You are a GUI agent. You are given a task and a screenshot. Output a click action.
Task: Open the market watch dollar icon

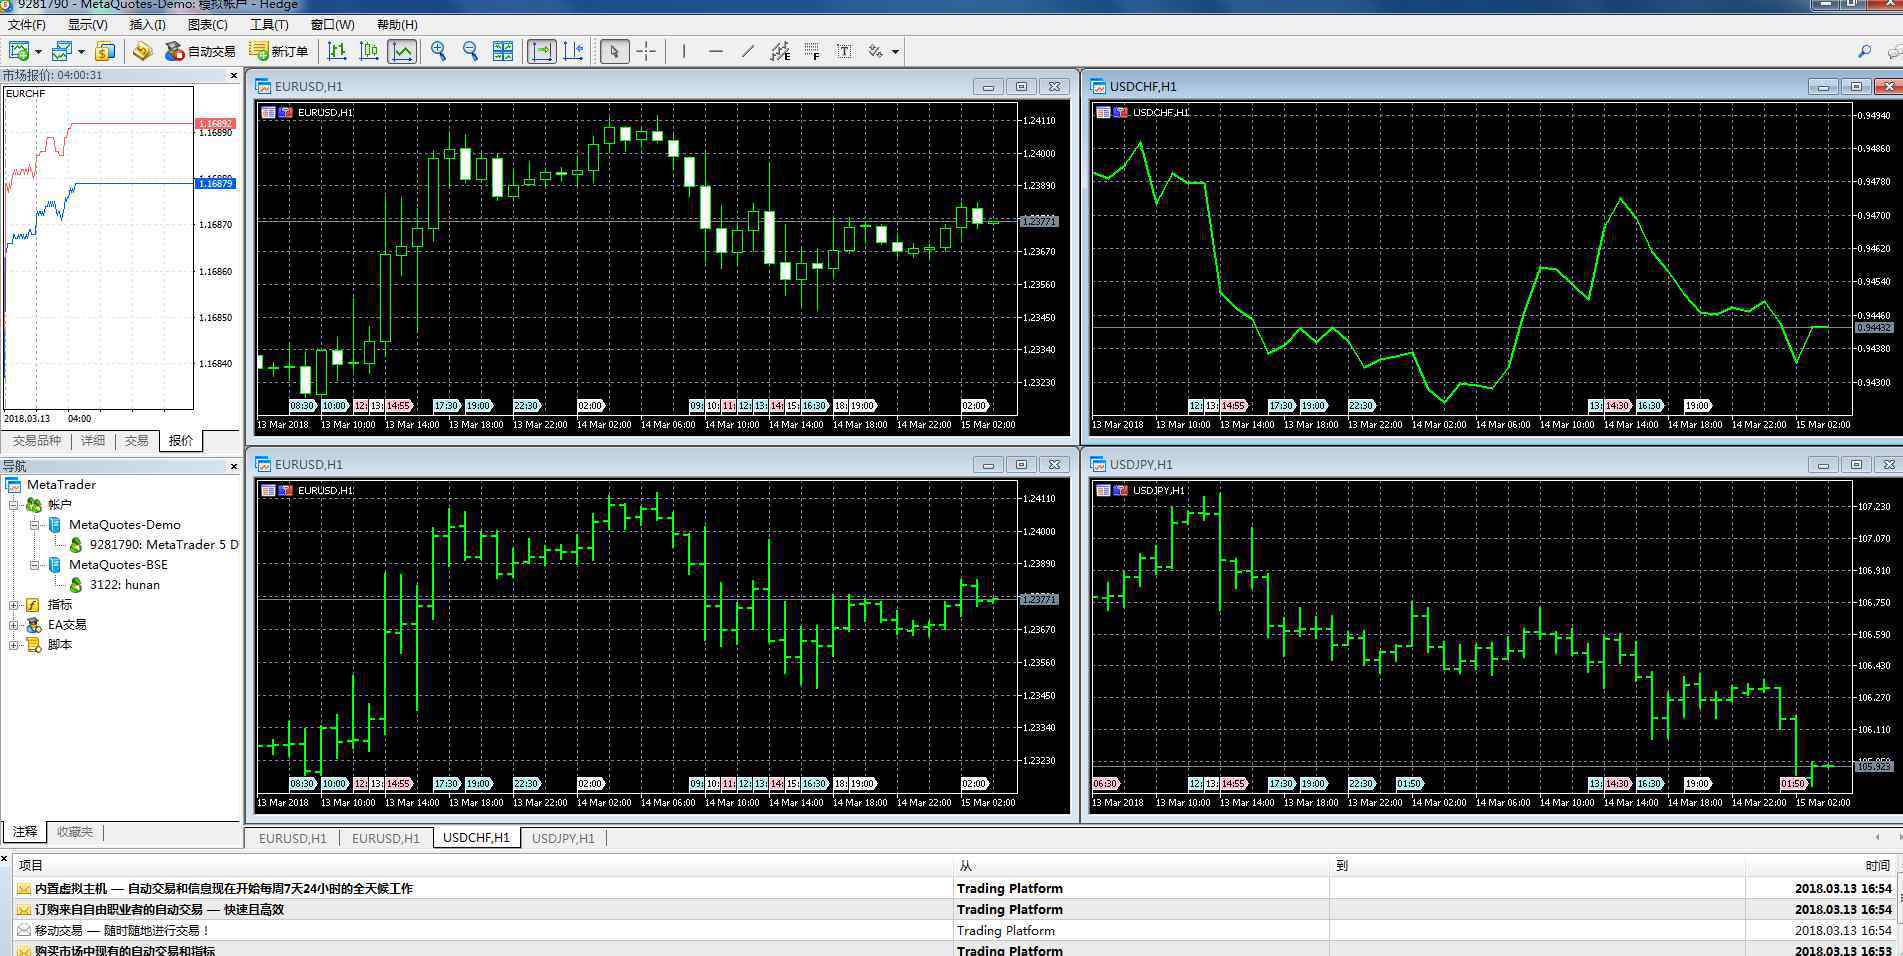105,51
